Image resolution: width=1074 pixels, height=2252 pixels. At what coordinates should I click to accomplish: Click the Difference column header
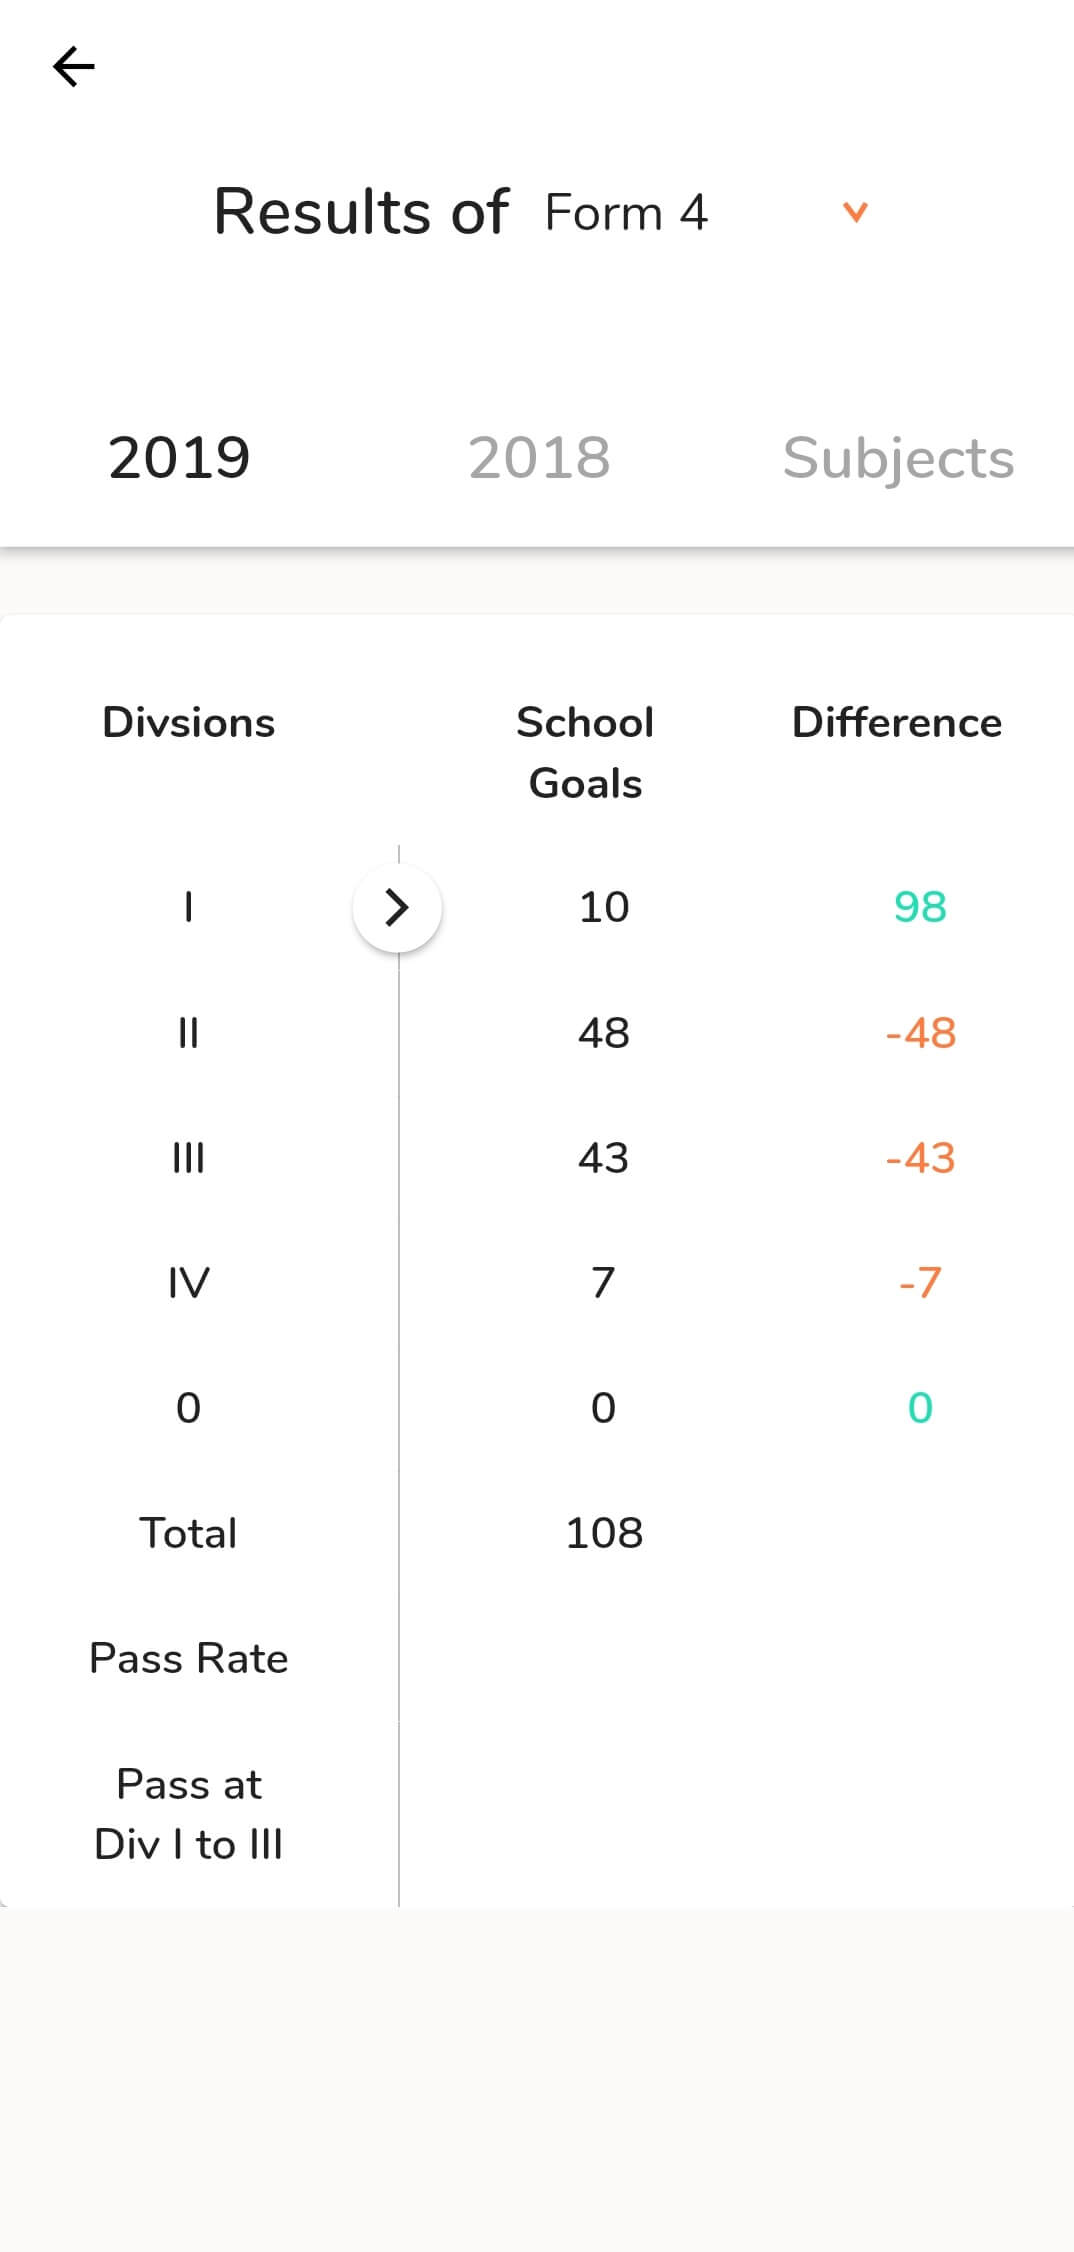coord(897,722)
